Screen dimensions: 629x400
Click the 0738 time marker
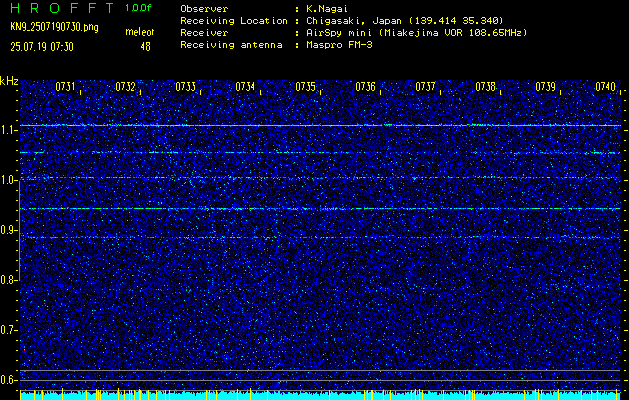tap(485, 87)
